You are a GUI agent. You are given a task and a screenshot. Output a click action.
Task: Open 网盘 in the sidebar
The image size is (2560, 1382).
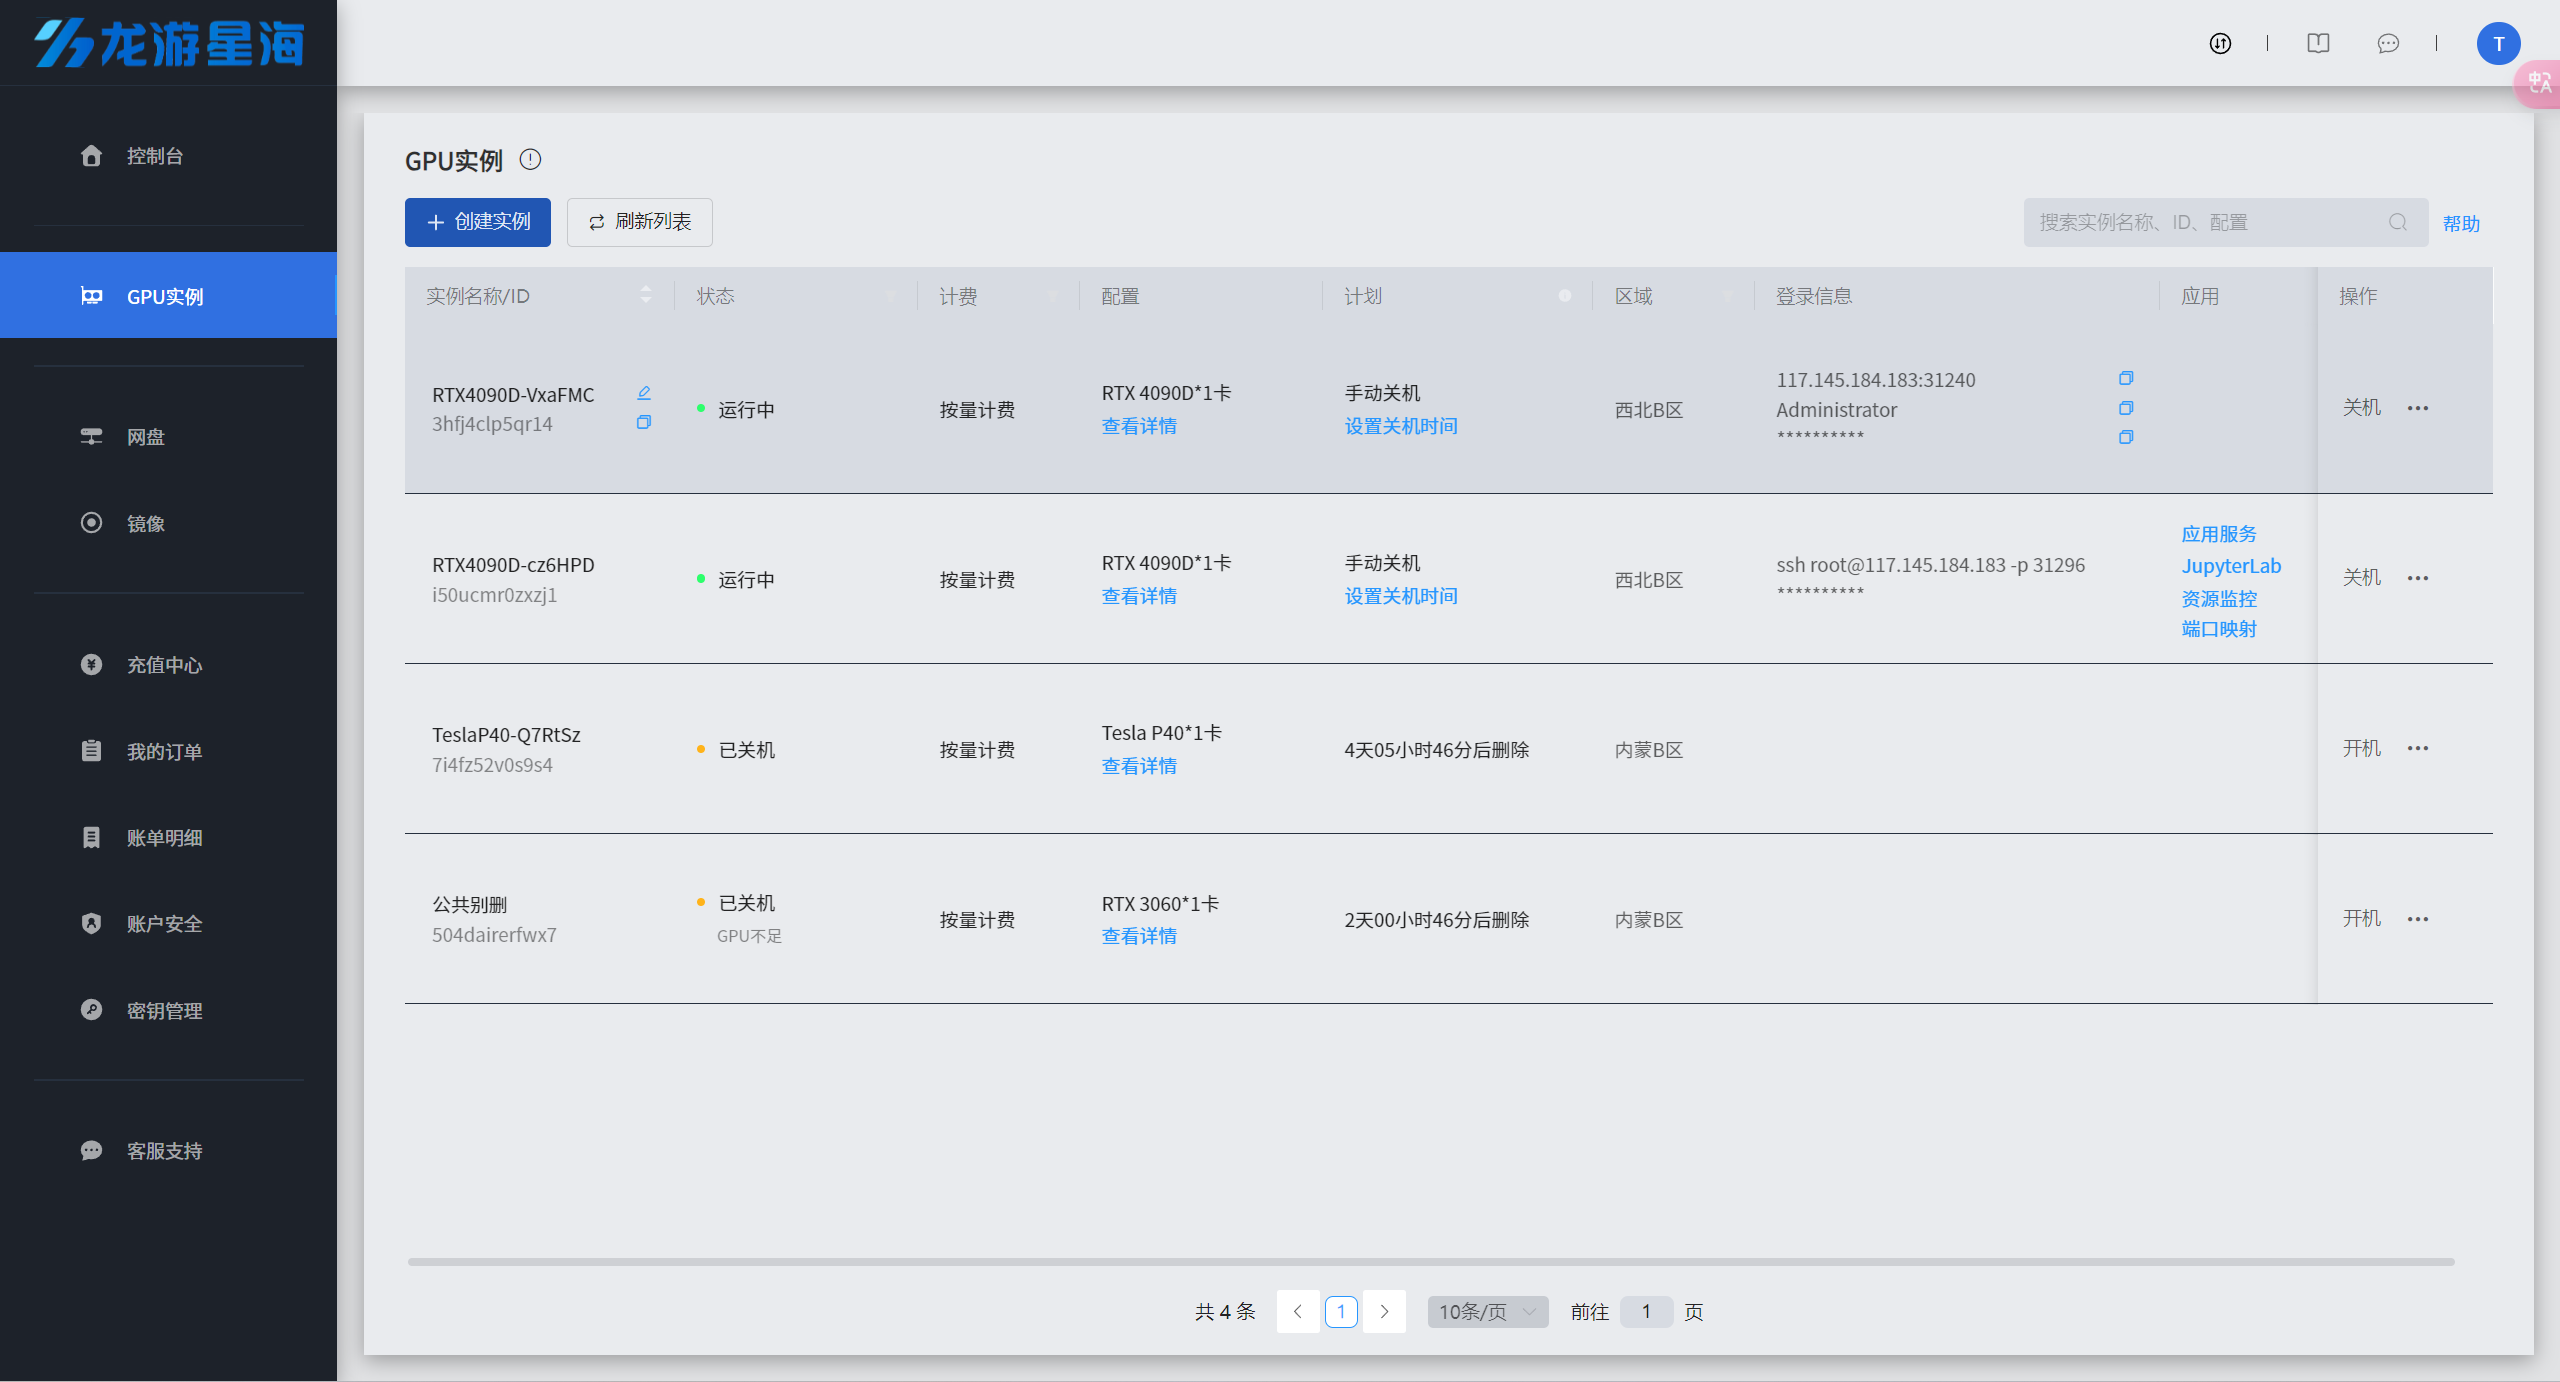pyautogui.click(x=146, y=437)
